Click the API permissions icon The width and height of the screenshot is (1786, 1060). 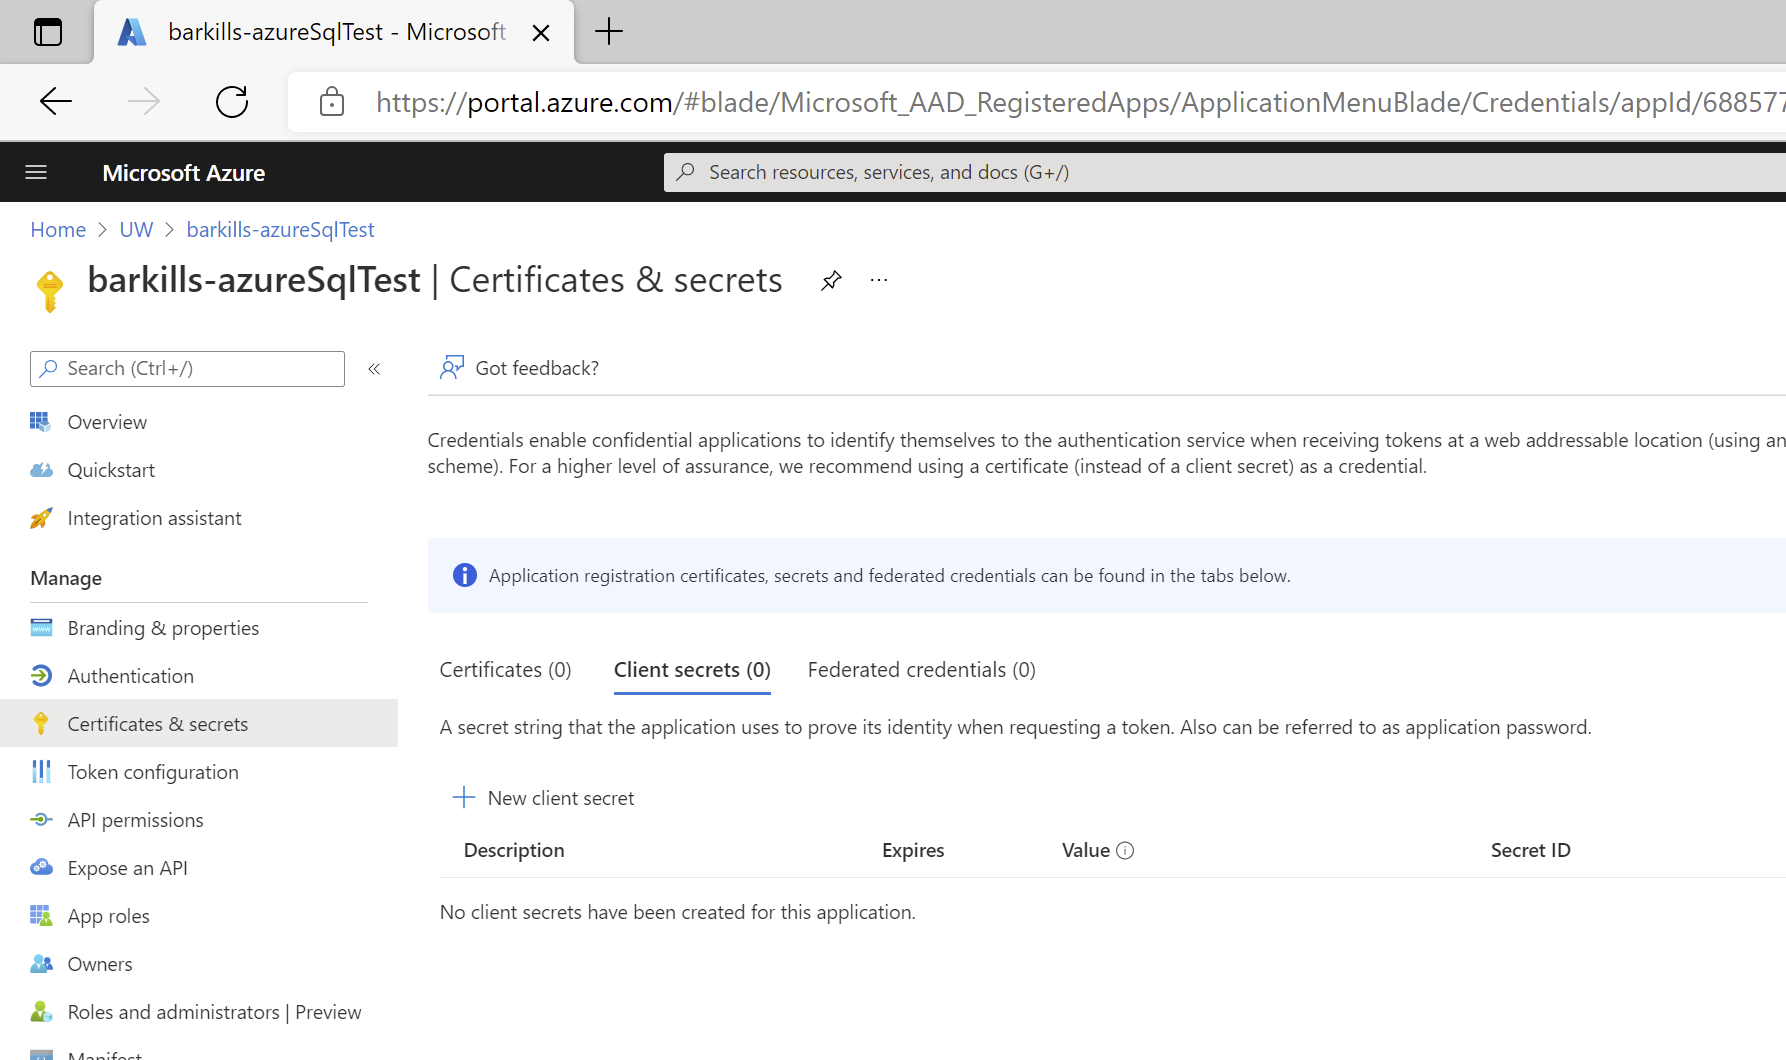(x=41, y=820)
